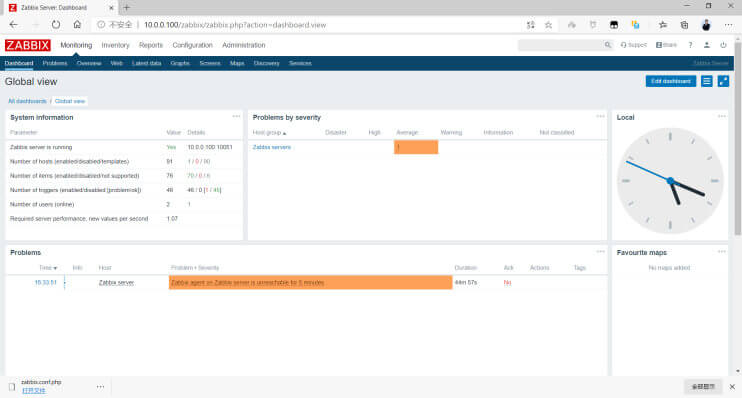This screenshot has height=398, width=742.
Task: Click Edit dashboard button
Action: pyautogui.click(x=671, y=81)
